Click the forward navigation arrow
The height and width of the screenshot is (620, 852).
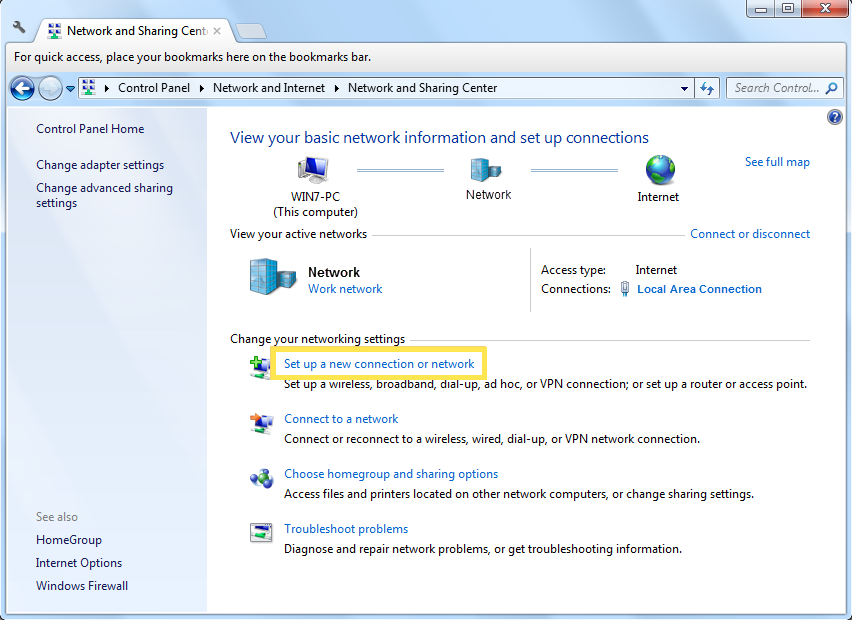[49, 88]
